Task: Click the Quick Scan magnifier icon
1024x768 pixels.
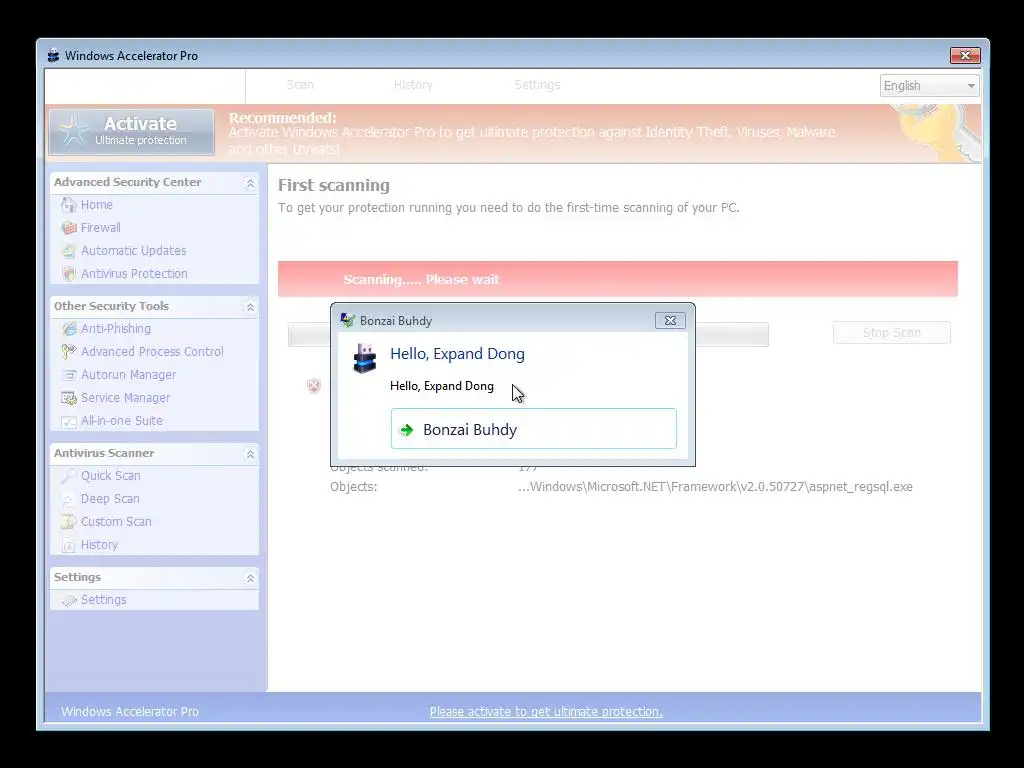Action: [x=69, y=476]
